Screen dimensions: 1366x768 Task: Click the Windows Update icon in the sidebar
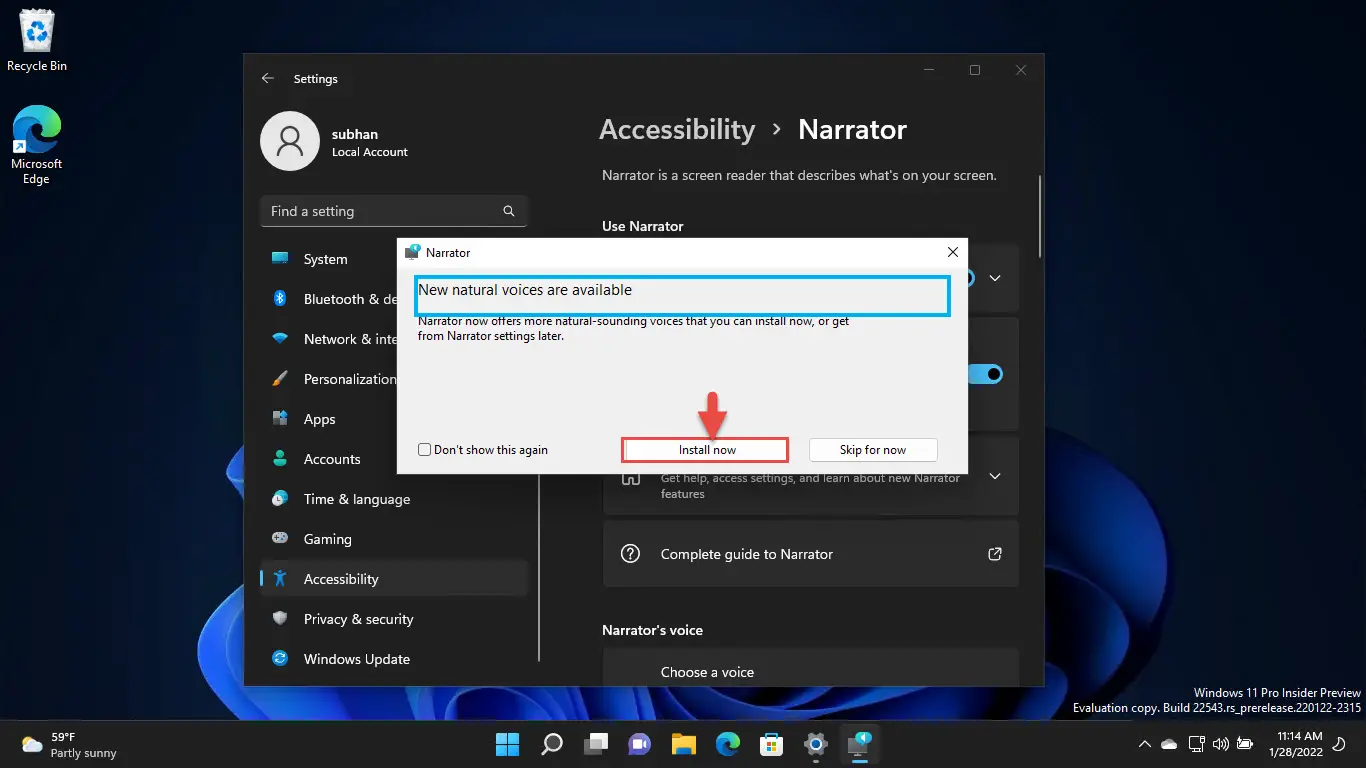(281, 659)
